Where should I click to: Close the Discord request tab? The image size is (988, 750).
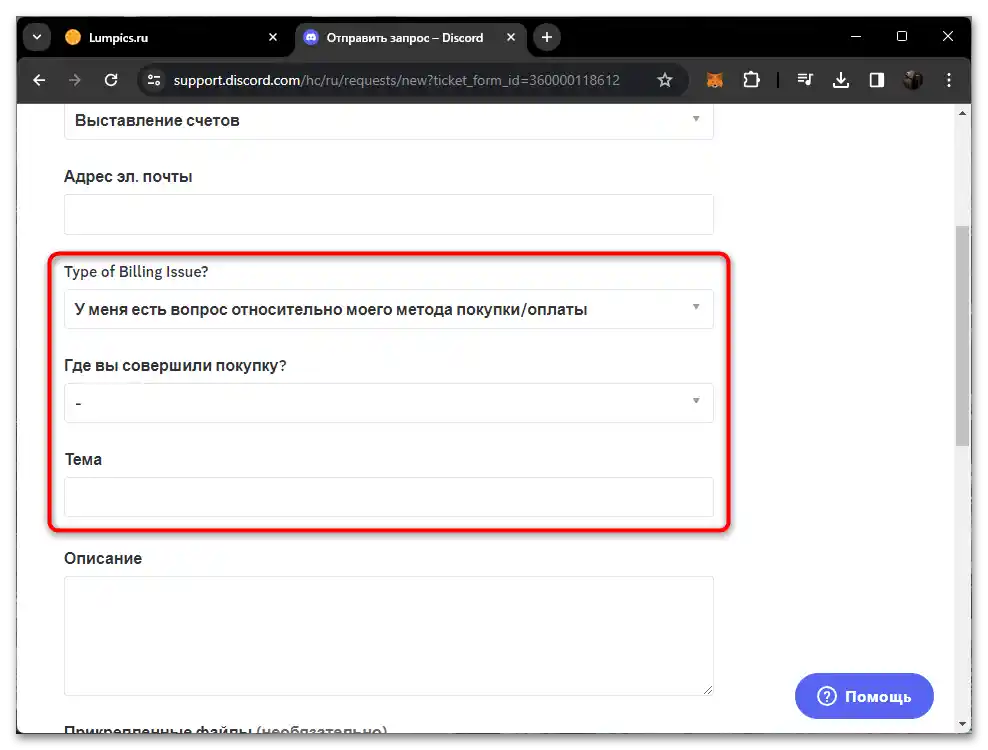point(511,37)
